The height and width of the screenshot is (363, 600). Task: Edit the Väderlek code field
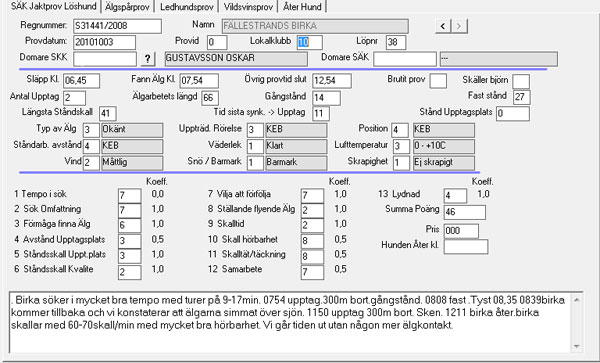pos(255,147)
